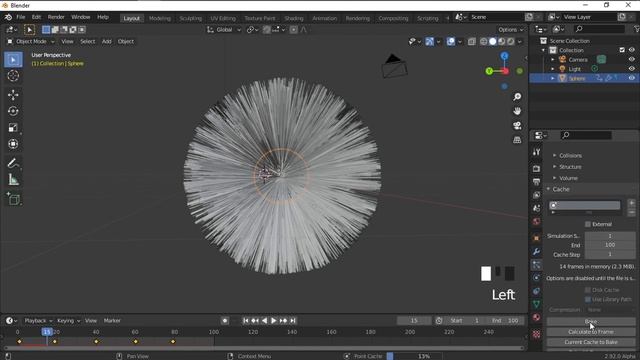The width and height of the screenshot is (640, 360).
Task: Open the Window menu
Action: tap(80, 17)
